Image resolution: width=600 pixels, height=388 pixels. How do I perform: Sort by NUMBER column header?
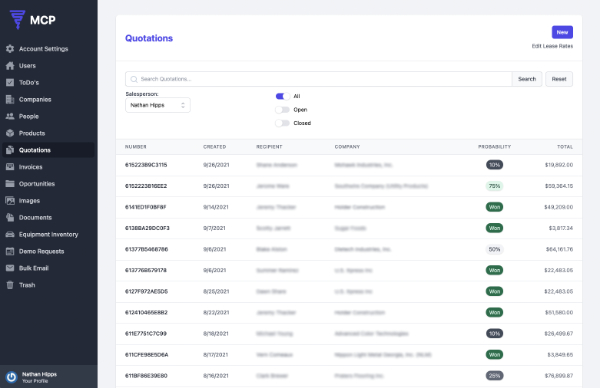pyautogui.click(x=135, y=147)
